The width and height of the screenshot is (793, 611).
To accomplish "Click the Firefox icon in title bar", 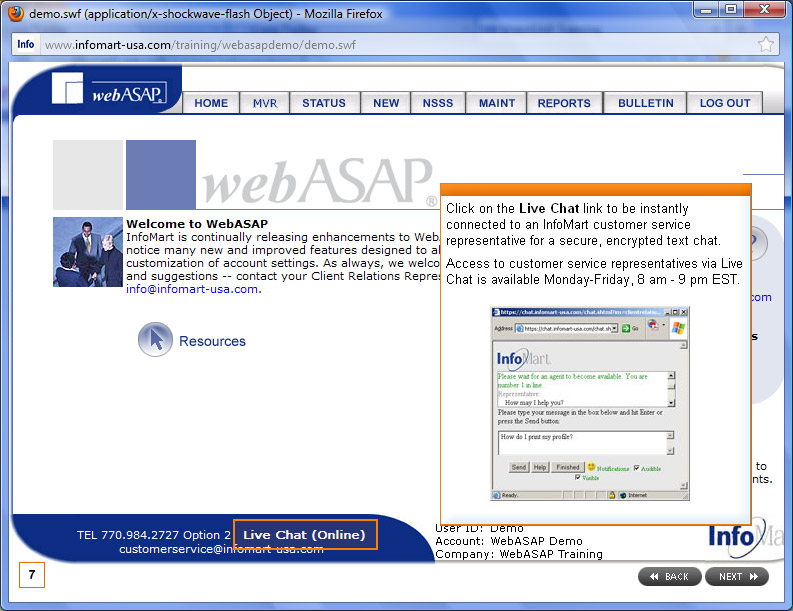I will (16, 13).
